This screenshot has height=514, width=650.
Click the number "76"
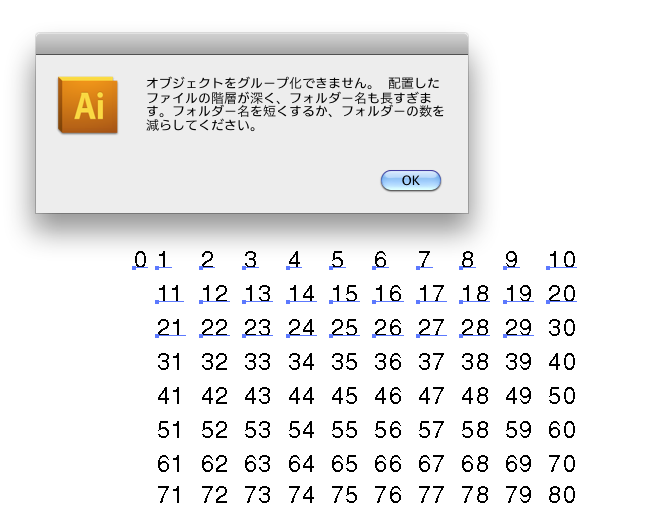[388, 495]
